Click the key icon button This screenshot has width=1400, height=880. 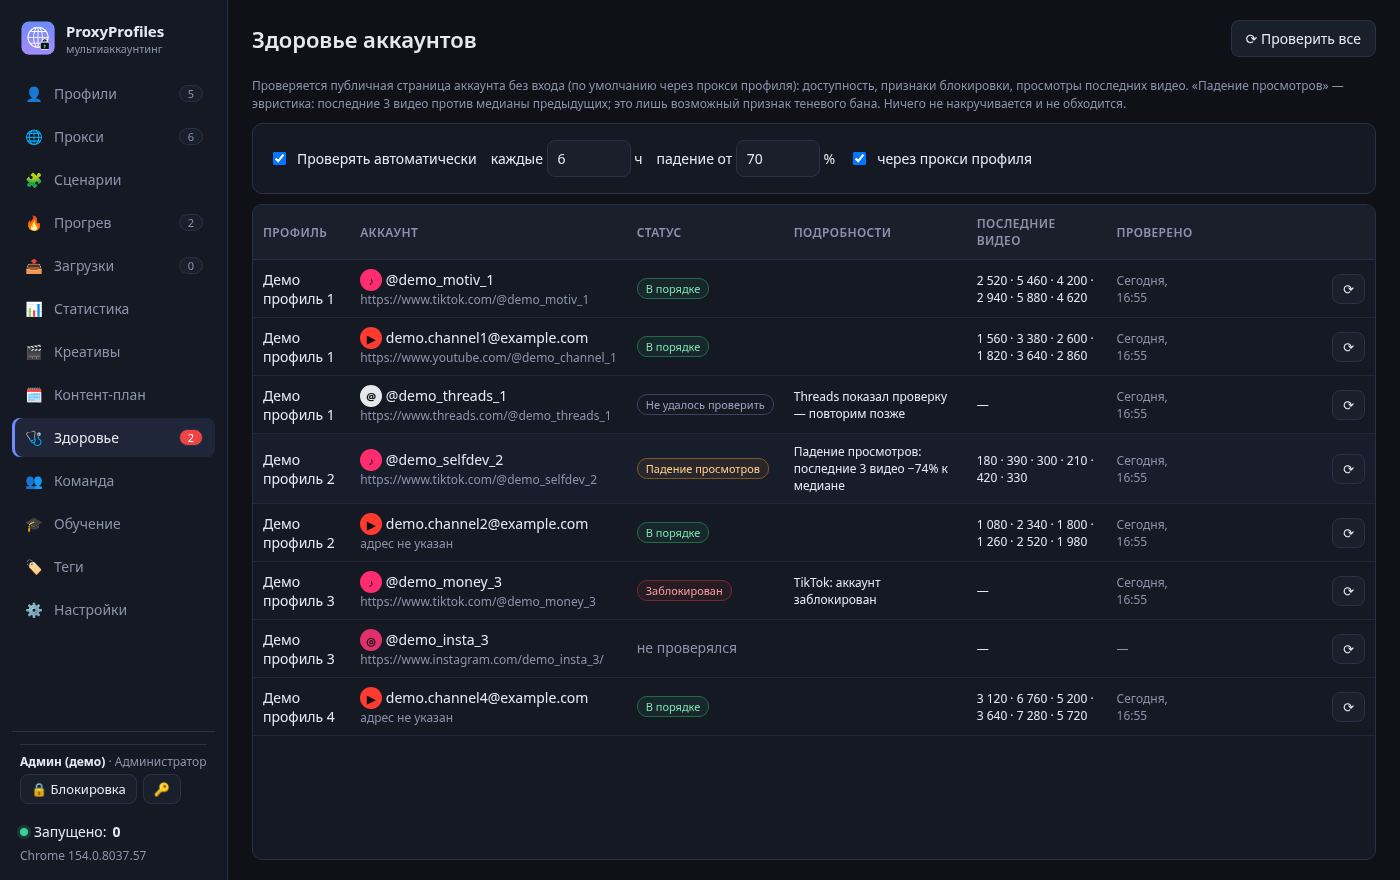162,789
